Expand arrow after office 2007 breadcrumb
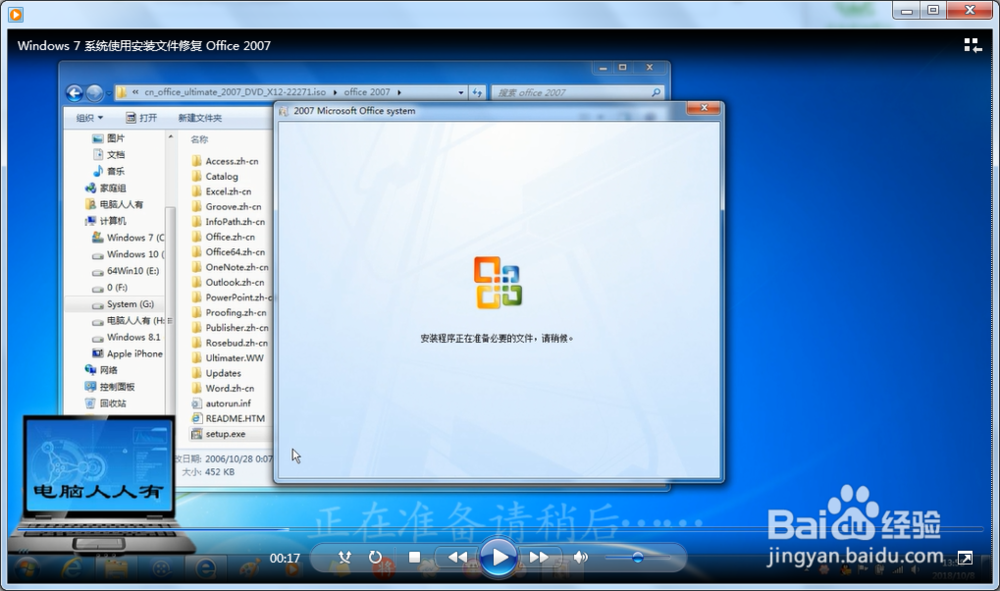The image size is (1000, 591). [x=399, y=92]
